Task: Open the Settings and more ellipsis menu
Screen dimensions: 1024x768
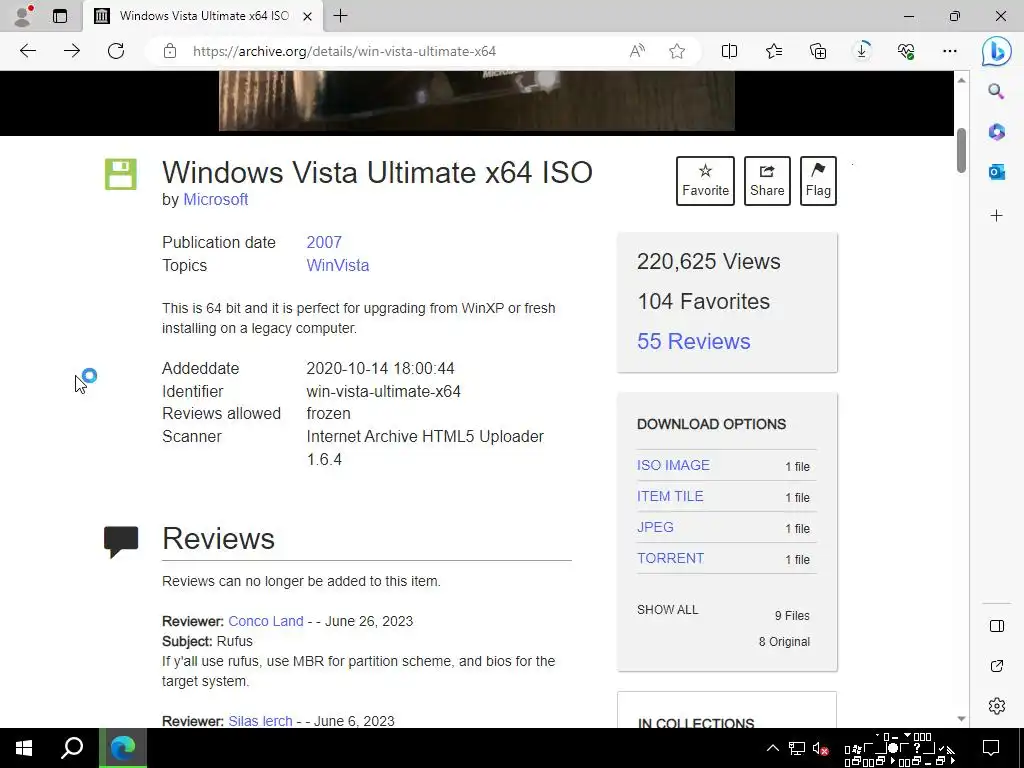Action: (x=950, y=51)
